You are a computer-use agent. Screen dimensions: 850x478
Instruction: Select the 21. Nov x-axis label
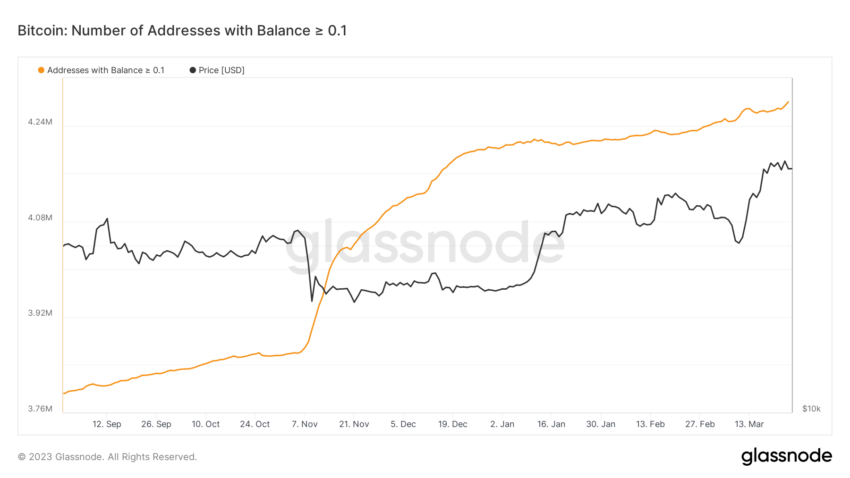(x=354, y=424)
